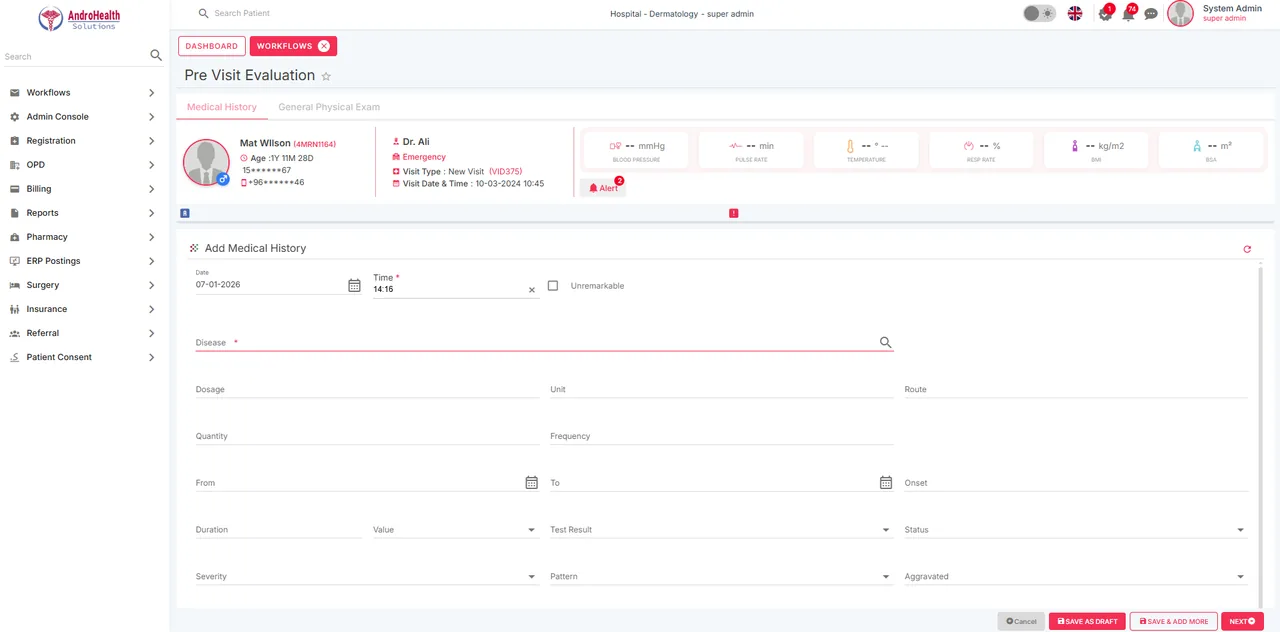Click the BMI vitals card
This screenshot has width=1280, height=632.
click(1096, 149)
